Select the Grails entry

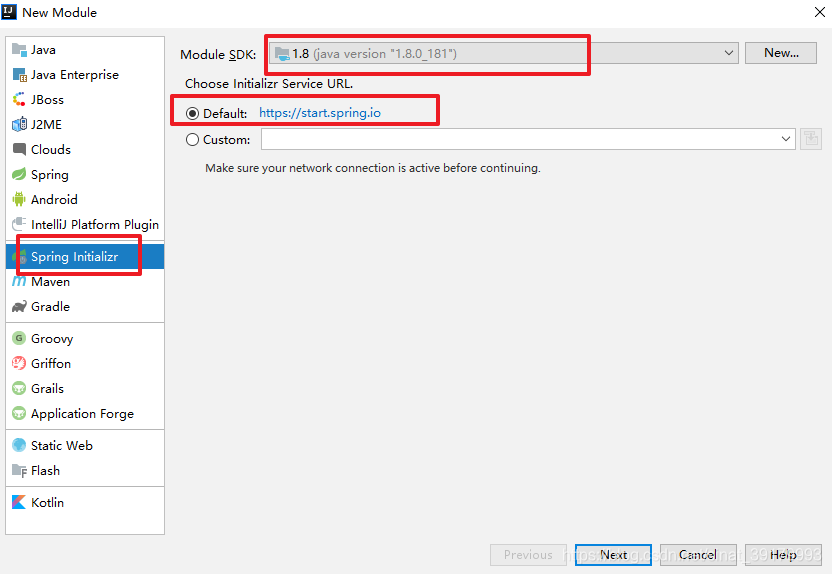pos(85,388)
